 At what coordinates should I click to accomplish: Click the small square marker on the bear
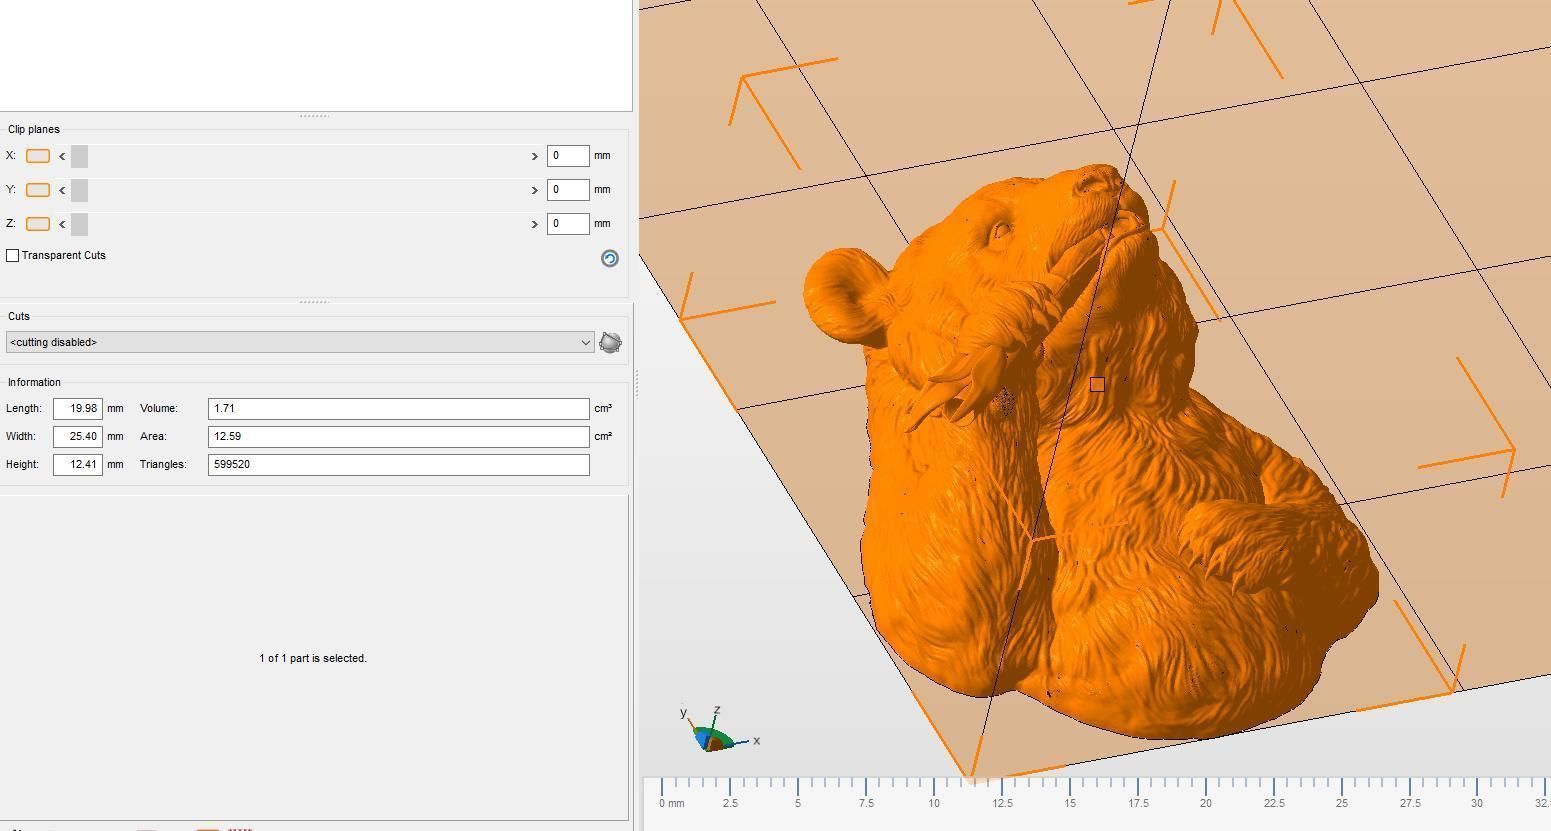click(x=1097, y=384)
